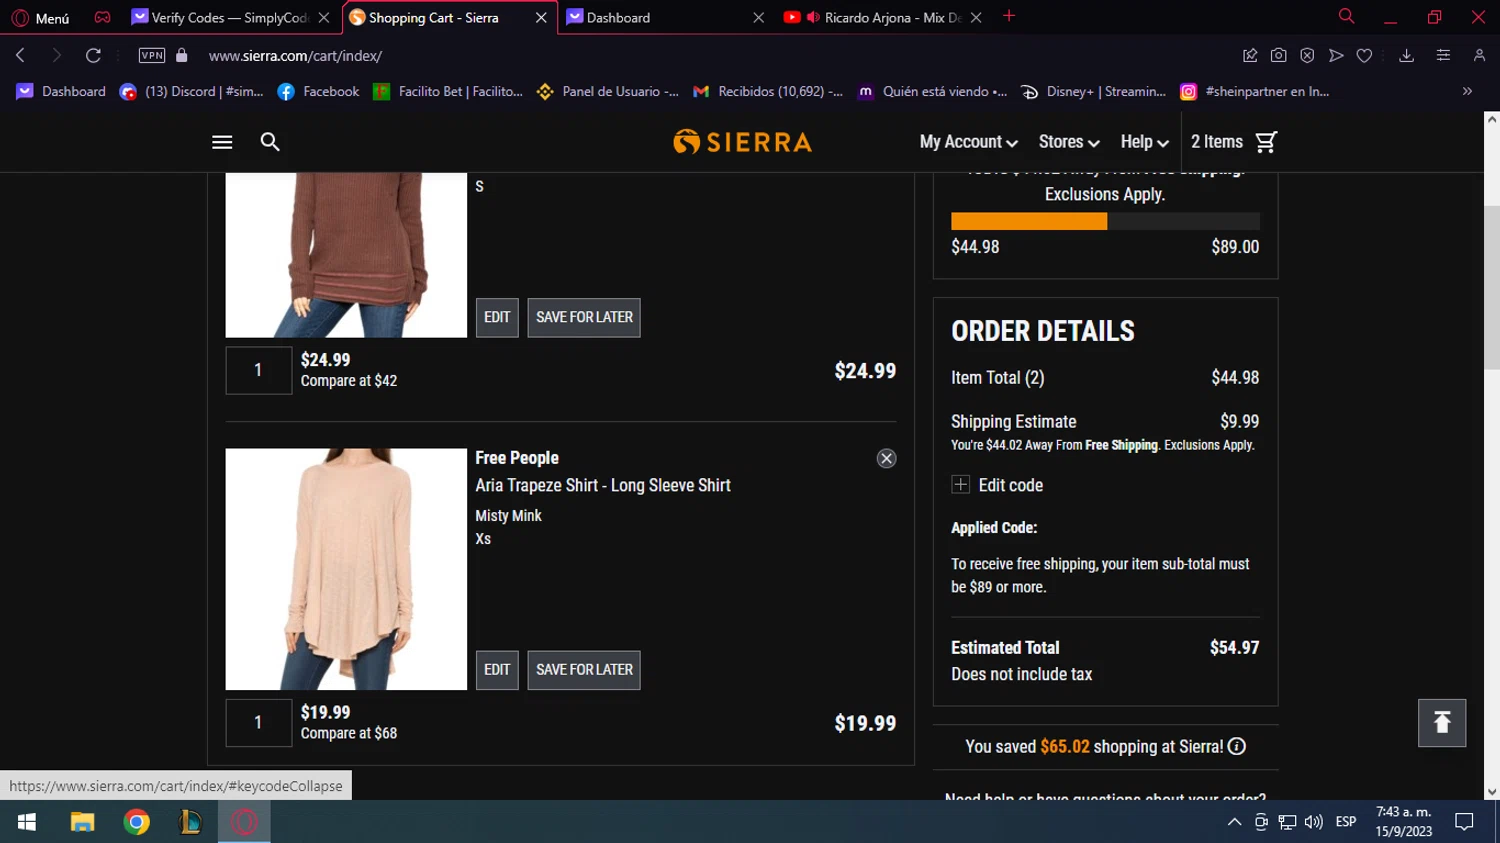Open Facilito Bet bookmark
The width and height of the screenshot is (1500, 843).
click(448, 91)
